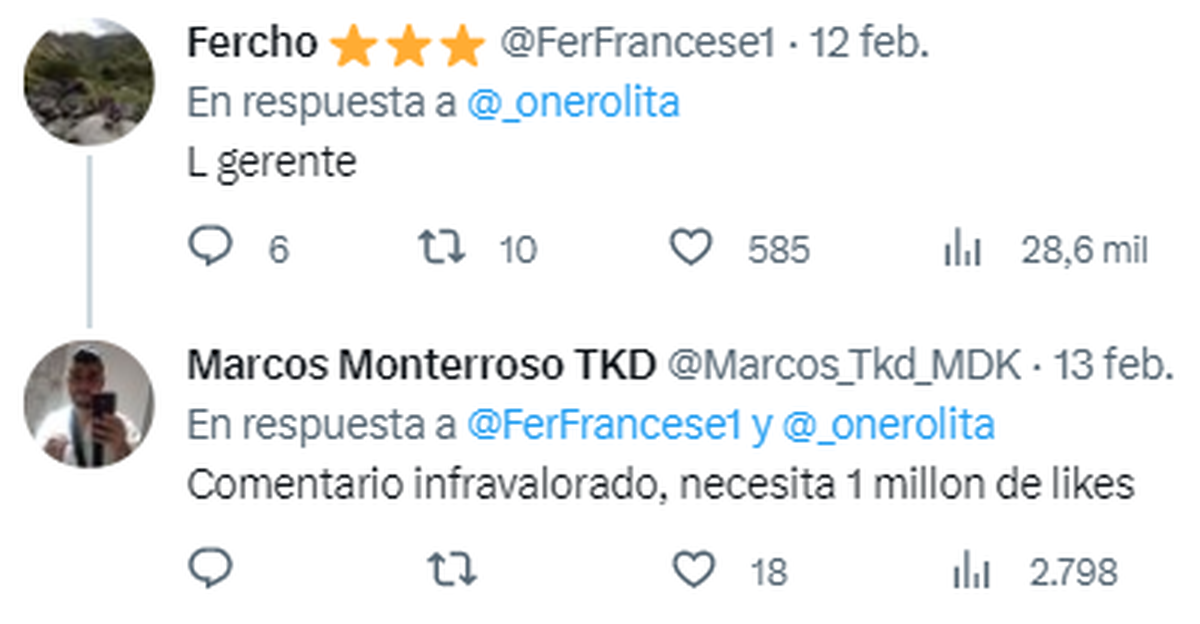
Task: Like Marcos Monterroso's comment
Action: point(689,571)
